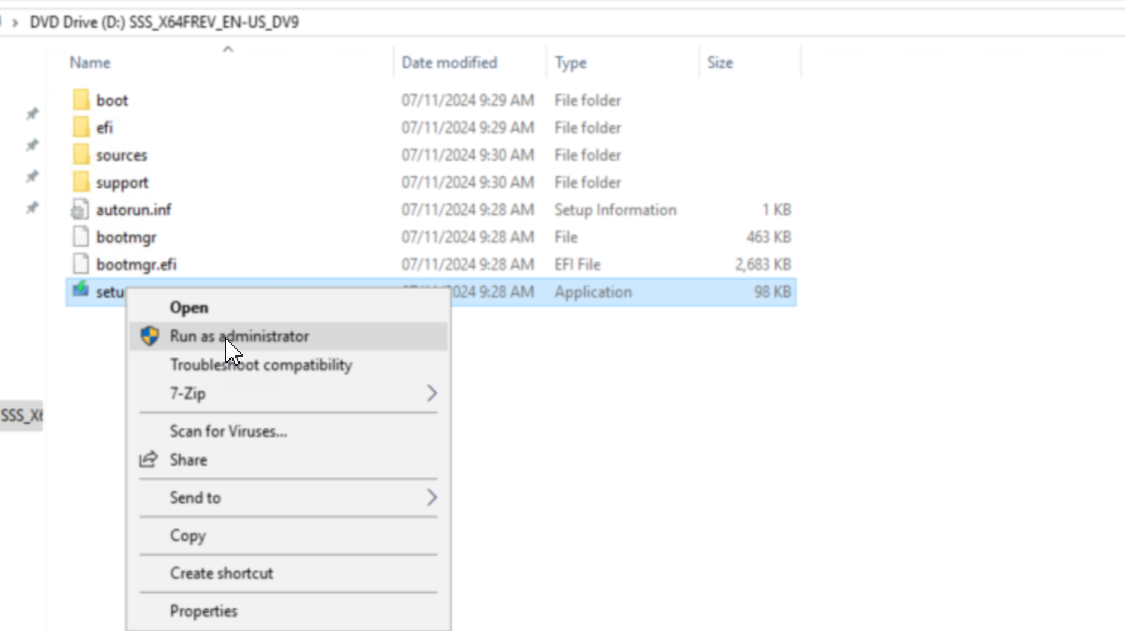Expand the 7-Zip submenu arrow

tap(432, 394)
